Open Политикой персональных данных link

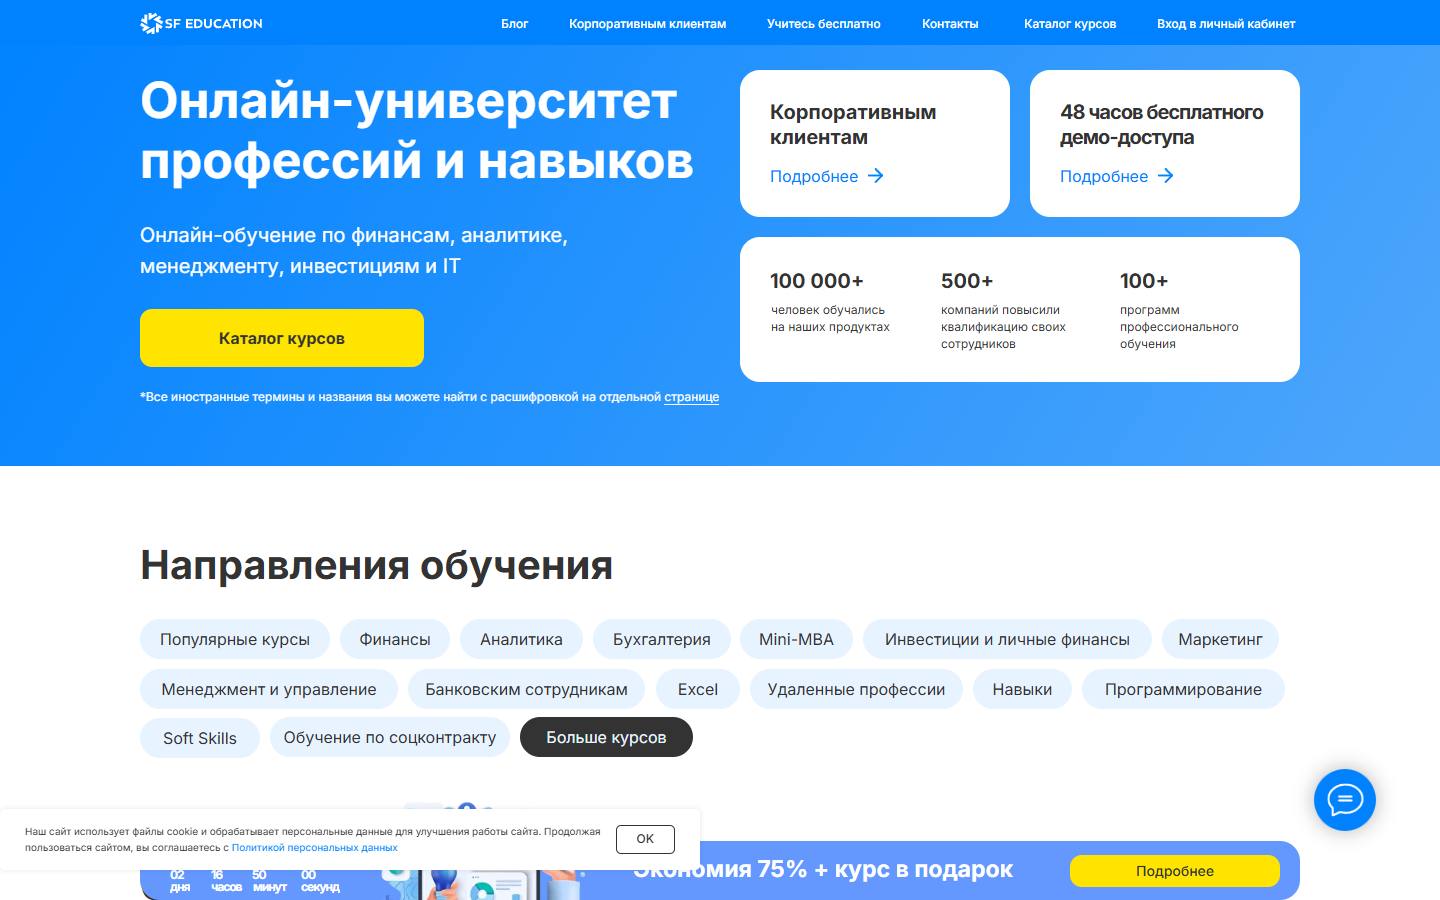tap(315, 848)
